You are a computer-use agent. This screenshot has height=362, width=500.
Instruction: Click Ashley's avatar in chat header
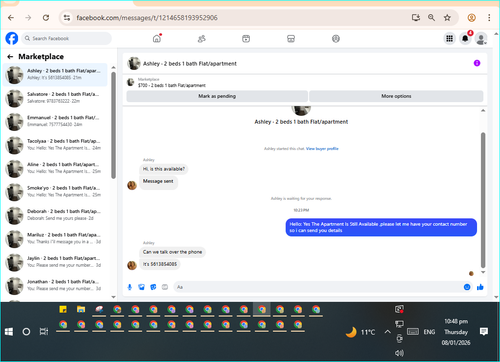(x=134, y=63)
